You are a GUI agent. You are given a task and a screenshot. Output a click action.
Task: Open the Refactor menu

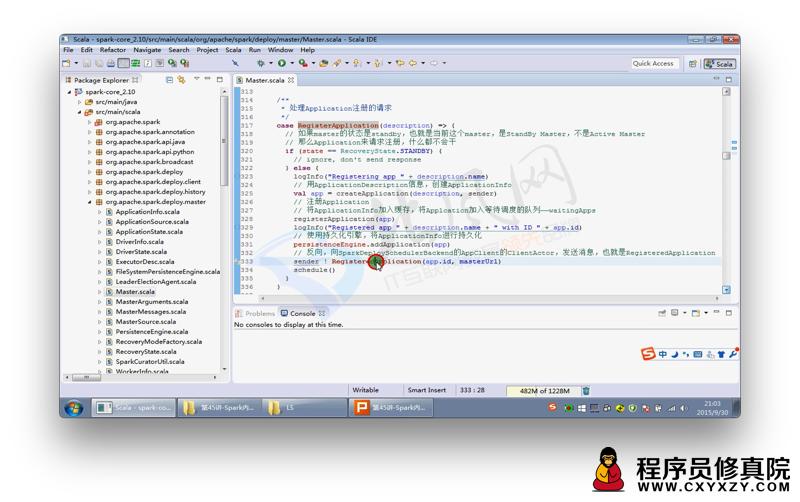point(113,50)
